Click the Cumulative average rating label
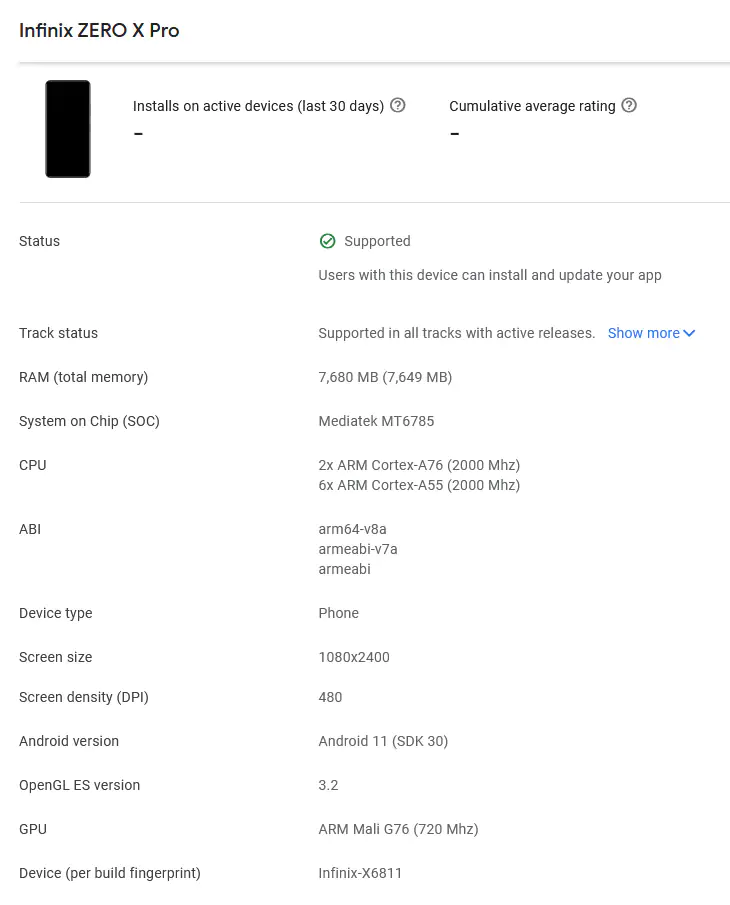This screenshot has width=730, height=905. click(533, 106)
